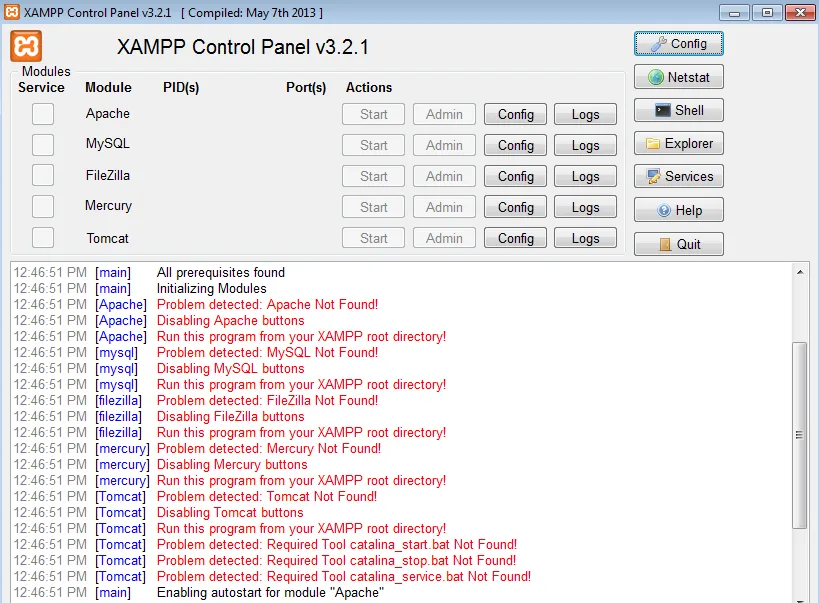Open MySQL Config menu
This screenshot has height=603, width=819.
tap(516, 145)
